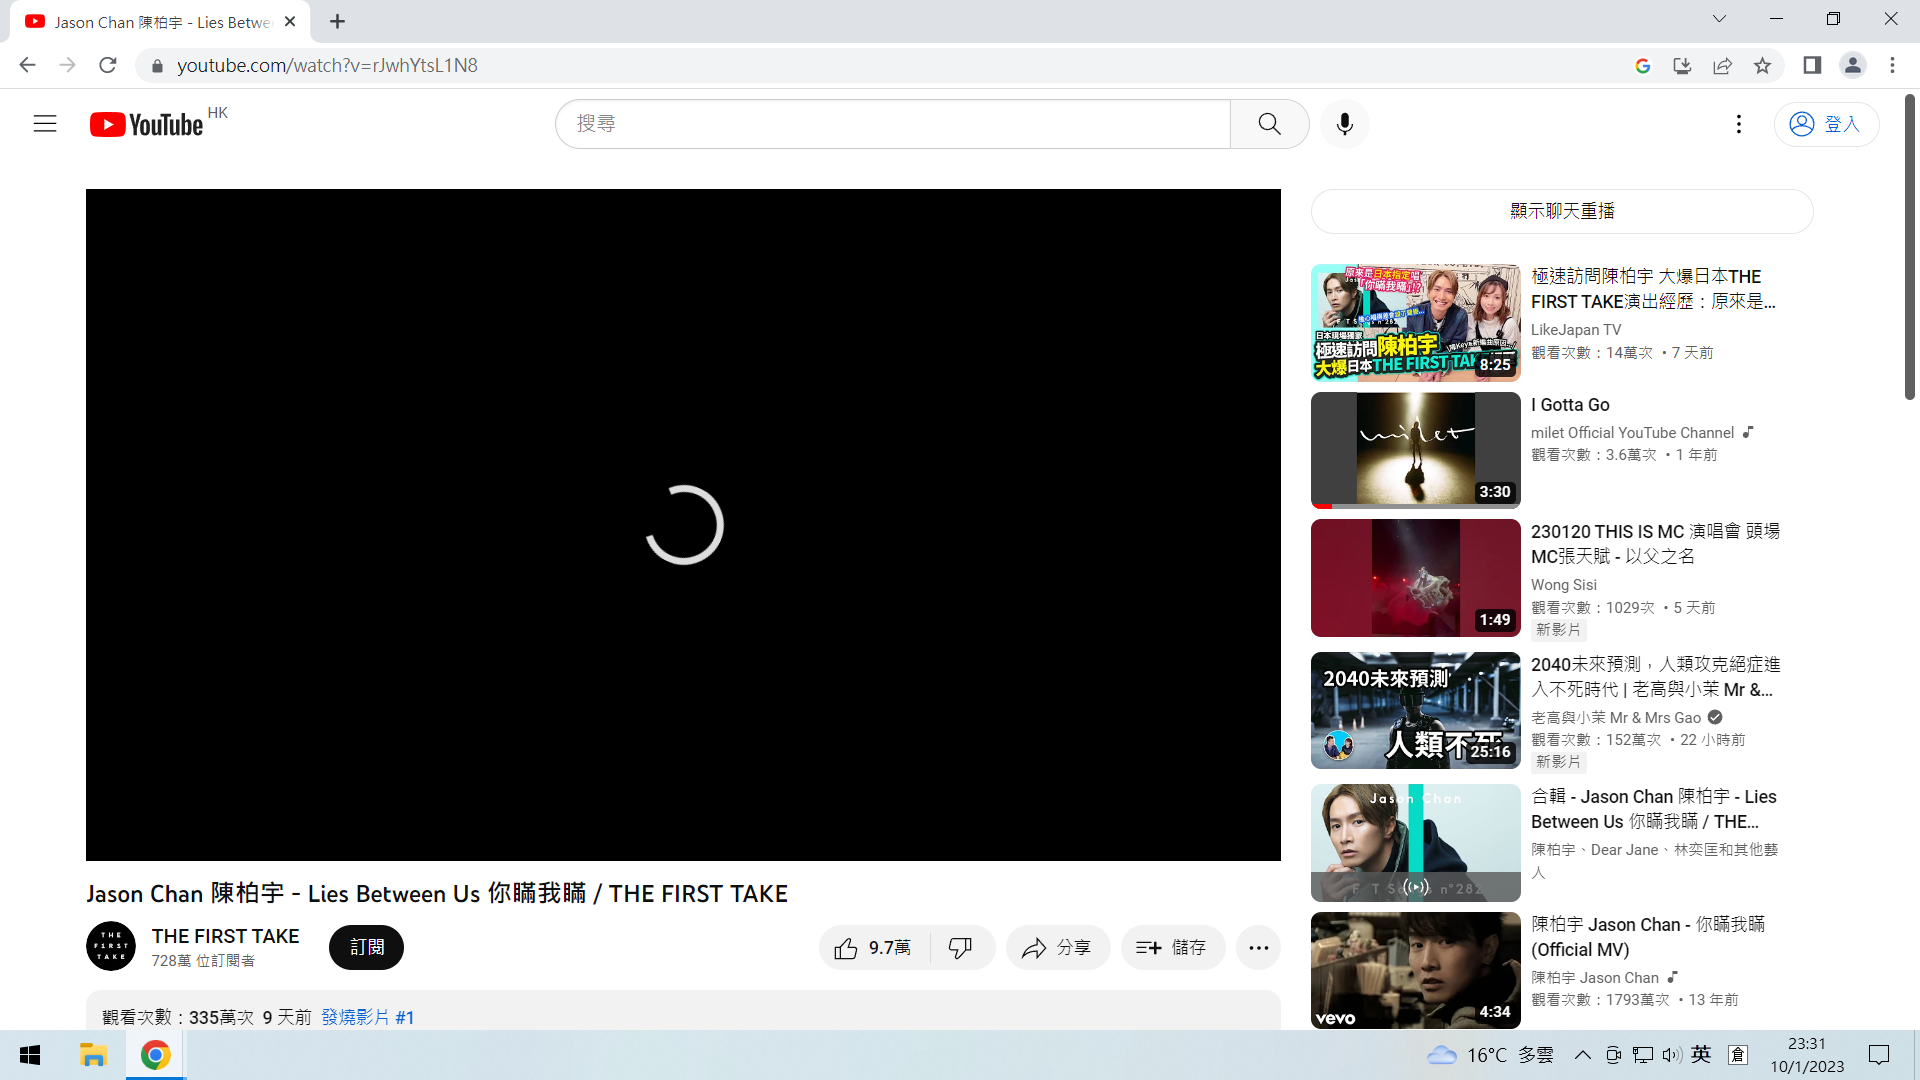
Task: Click the page vertical scrollbar
Action: [1909, 248]
